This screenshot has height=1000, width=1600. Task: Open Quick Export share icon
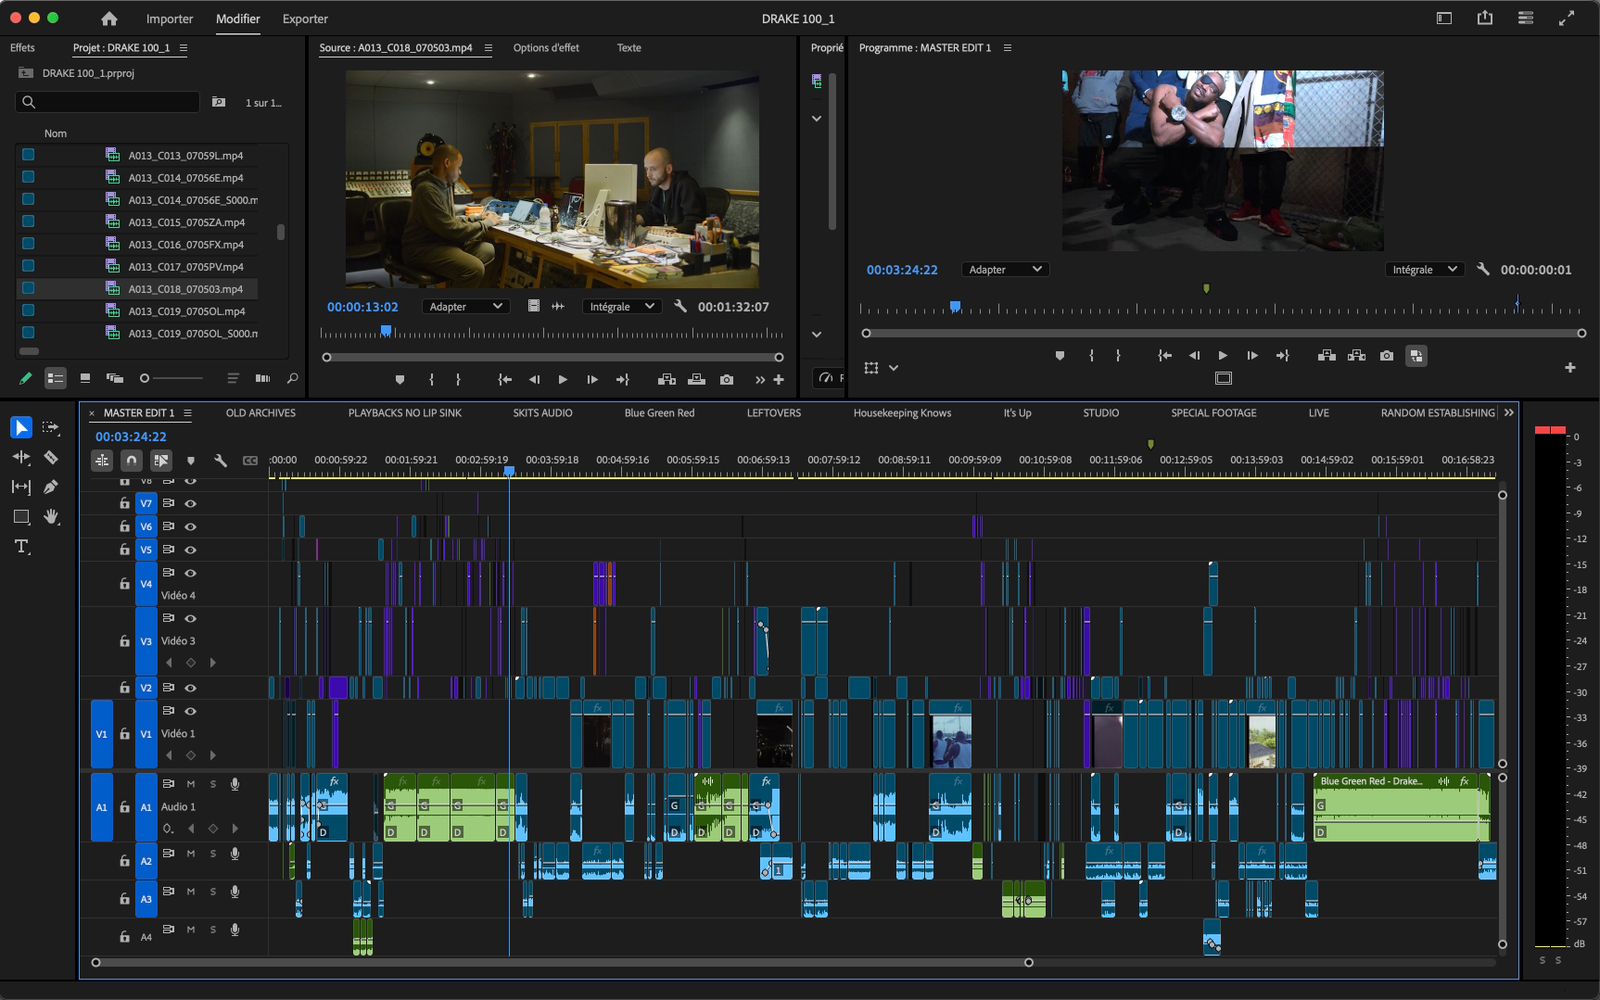click(x=1485, y=18)
